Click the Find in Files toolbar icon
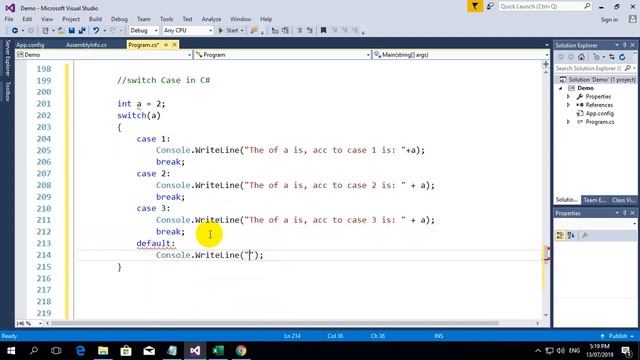 click(254, 31)
